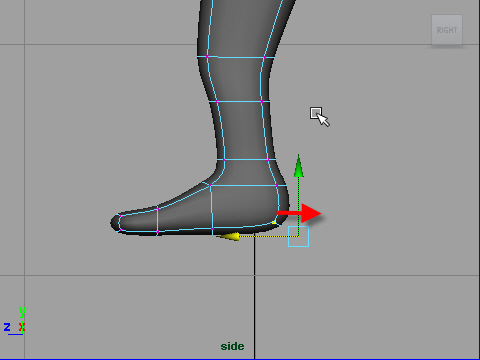Select the front ankle vertex where the foot's top edge meets the leg
Image resolution: width=480 pixels, height=360 pixels.
point(210,185)
